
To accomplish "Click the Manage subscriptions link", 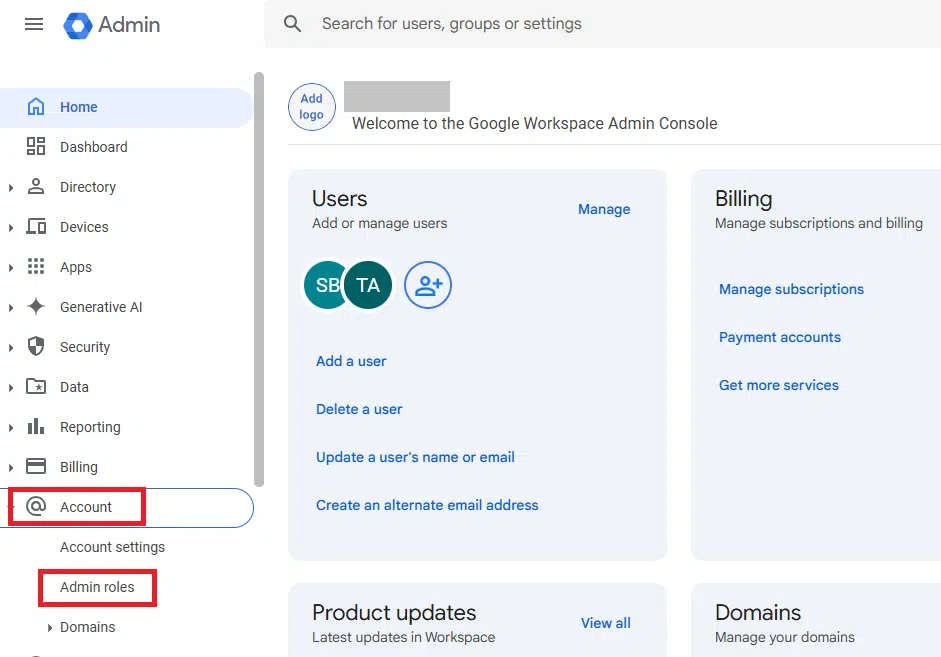I will click(792, 289).
